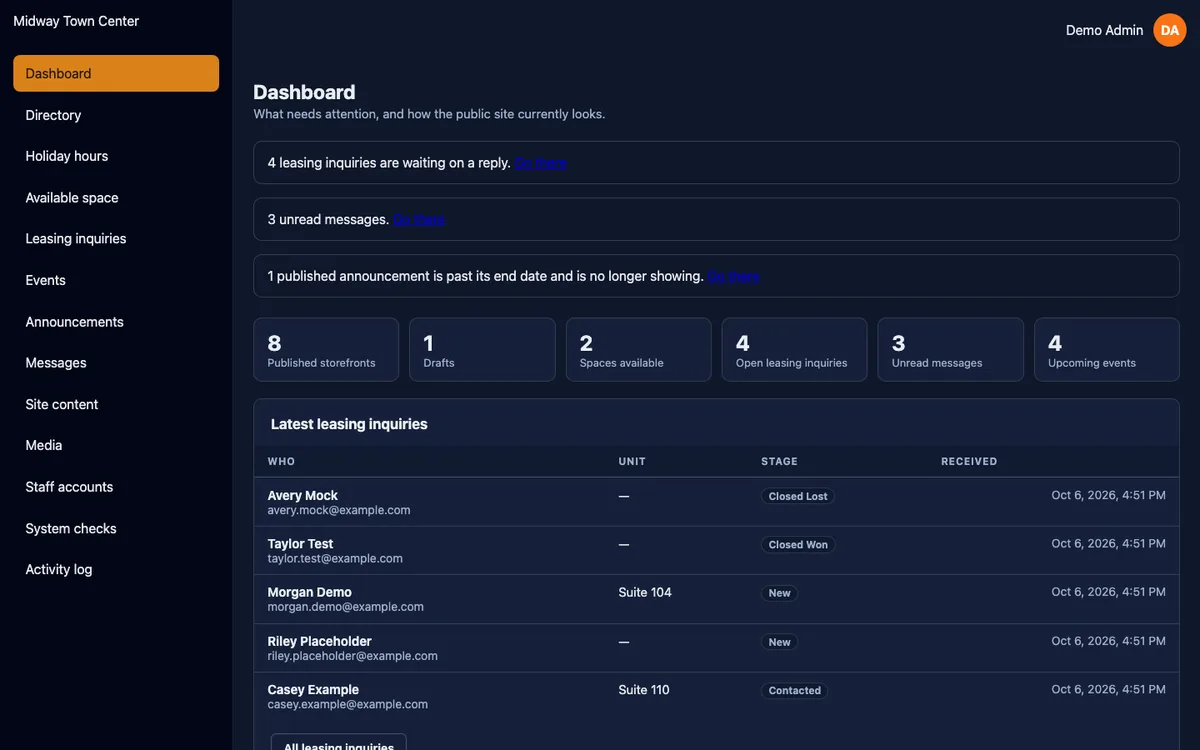
Task: Click taylor.test@example.com email
Action: (x=335, y=559)
